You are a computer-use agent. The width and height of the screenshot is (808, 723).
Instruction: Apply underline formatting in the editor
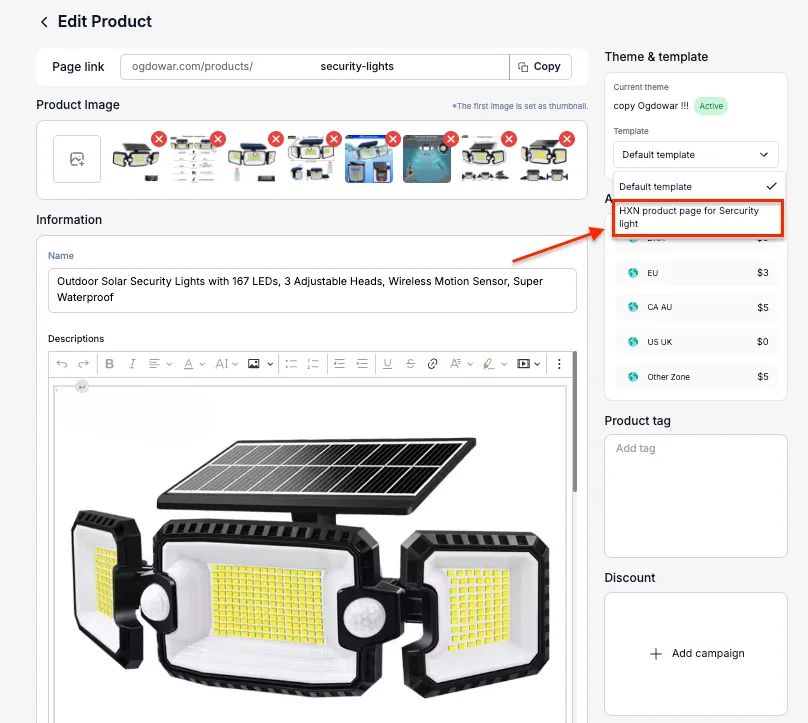tap(387, 364)
